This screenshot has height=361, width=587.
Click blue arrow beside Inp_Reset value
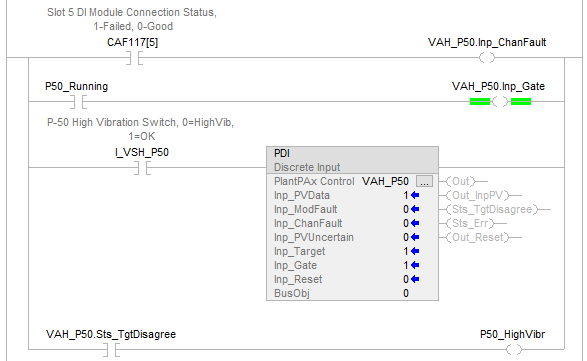click(x=415, y=279)
